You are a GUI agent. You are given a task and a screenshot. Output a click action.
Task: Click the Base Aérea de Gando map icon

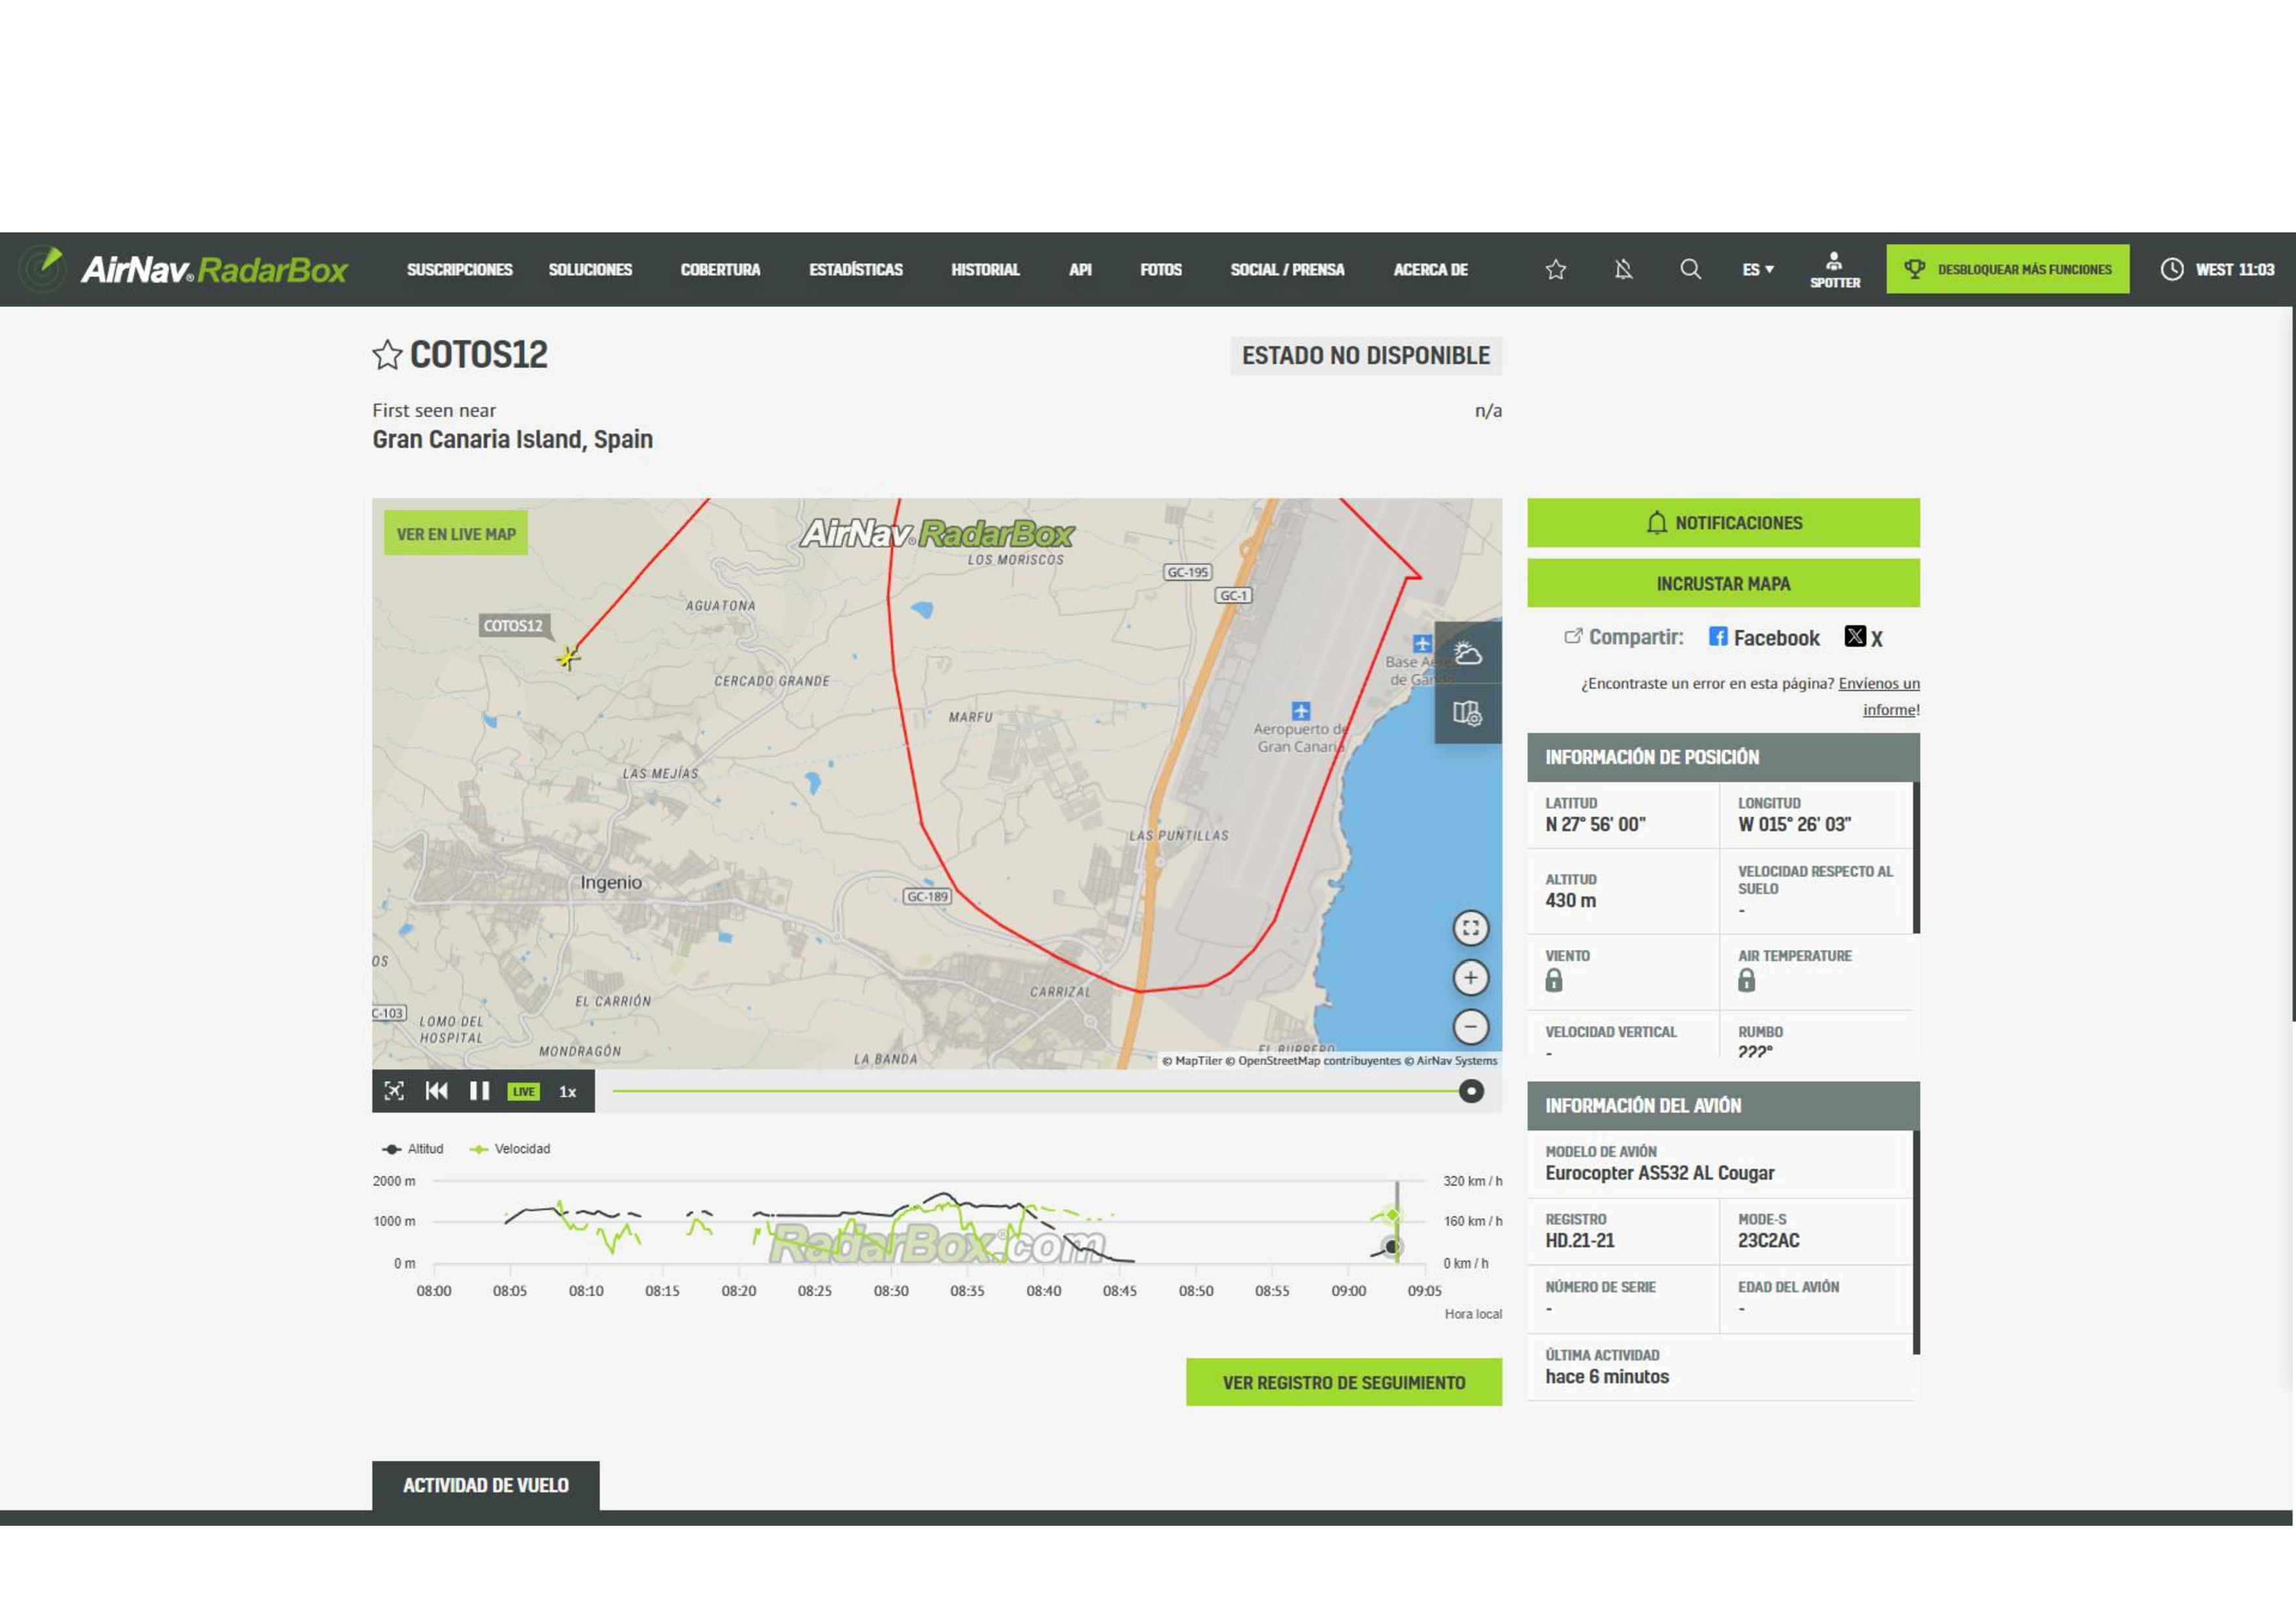tap(1422, 643)
